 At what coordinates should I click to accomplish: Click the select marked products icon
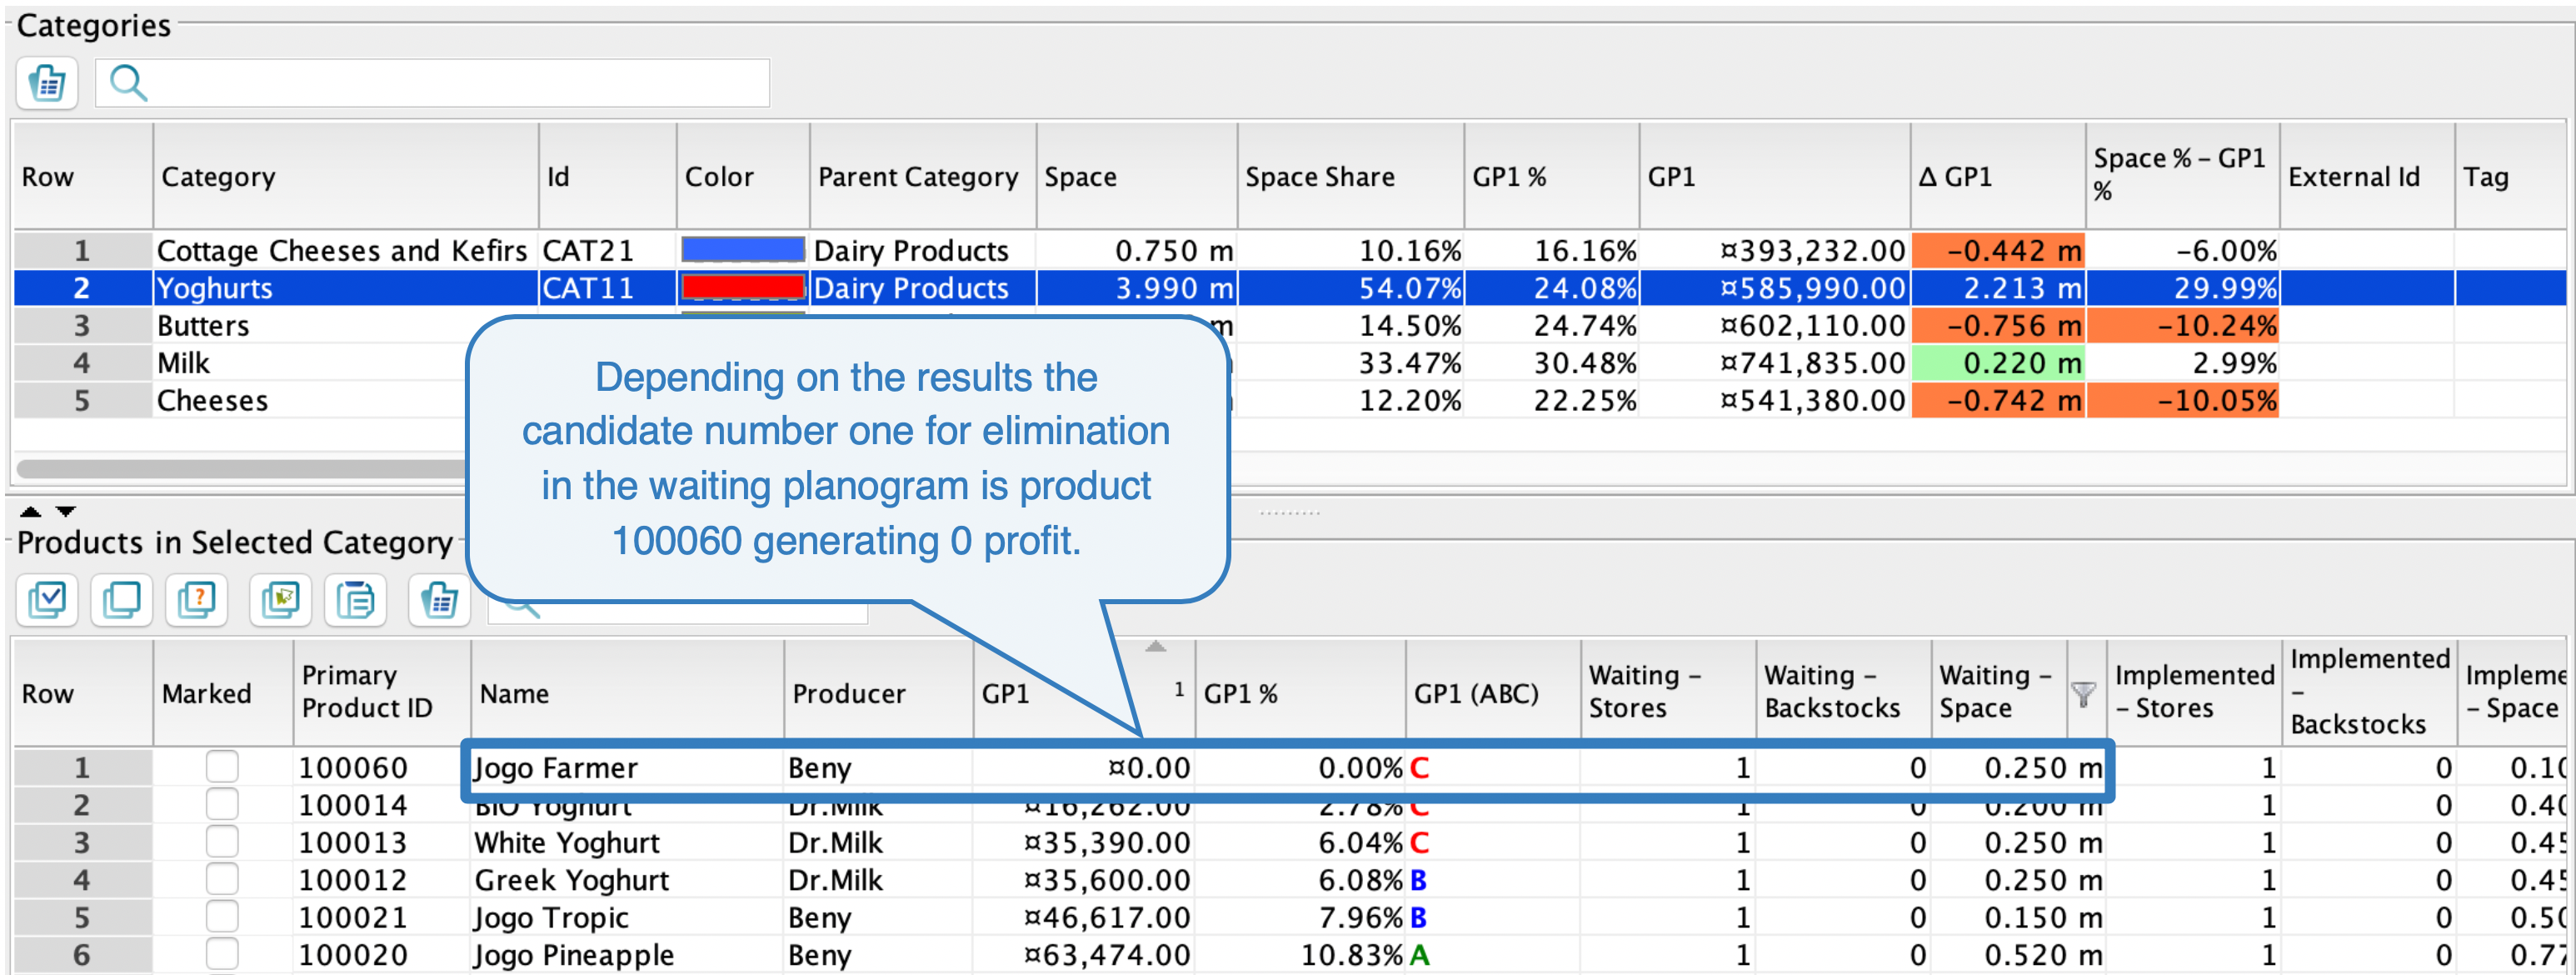280,600
